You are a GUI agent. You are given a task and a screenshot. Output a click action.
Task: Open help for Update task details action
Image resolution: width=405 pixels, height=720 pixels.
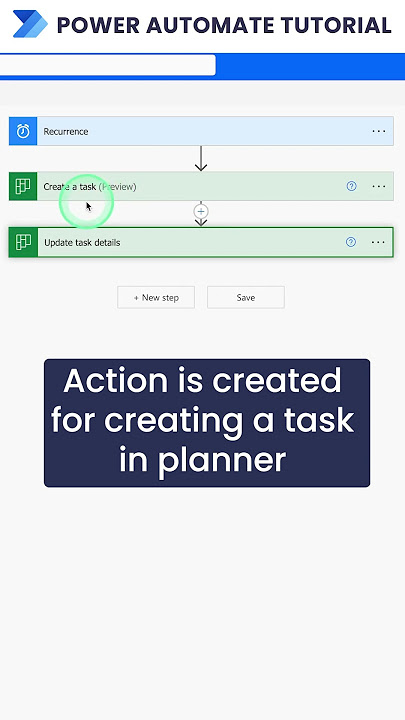pos(351,242)
